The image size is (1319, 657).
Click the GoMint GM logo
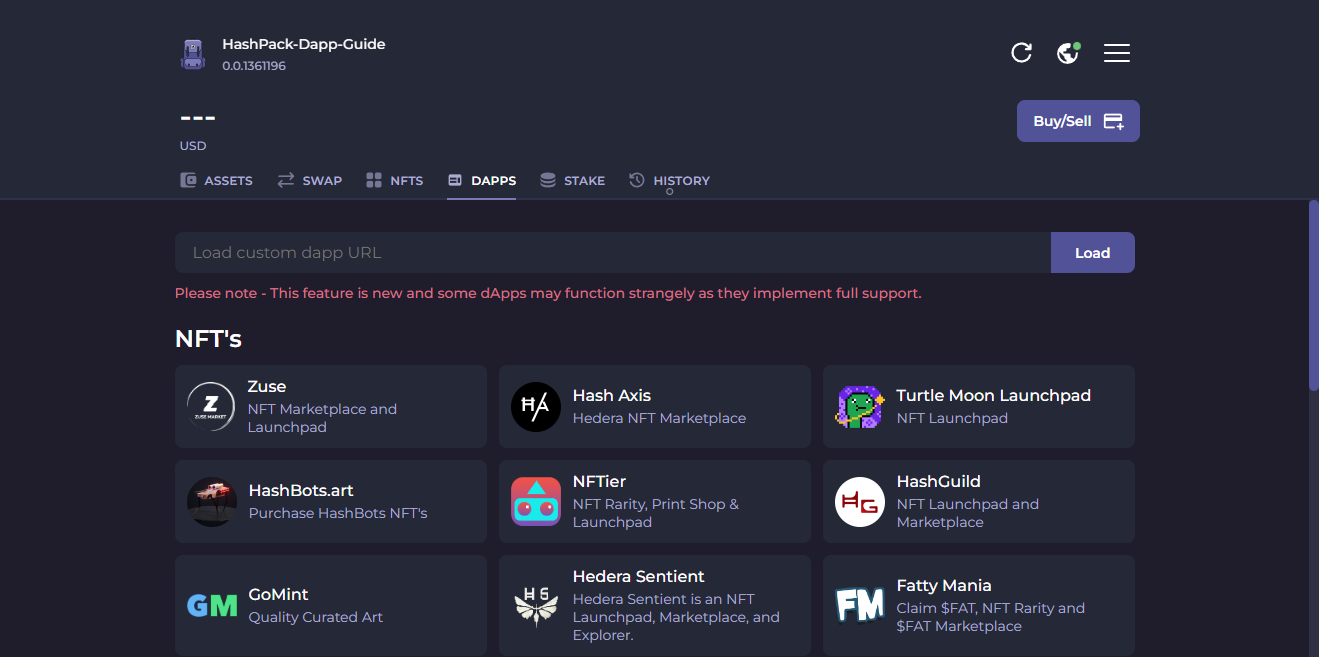212,605
